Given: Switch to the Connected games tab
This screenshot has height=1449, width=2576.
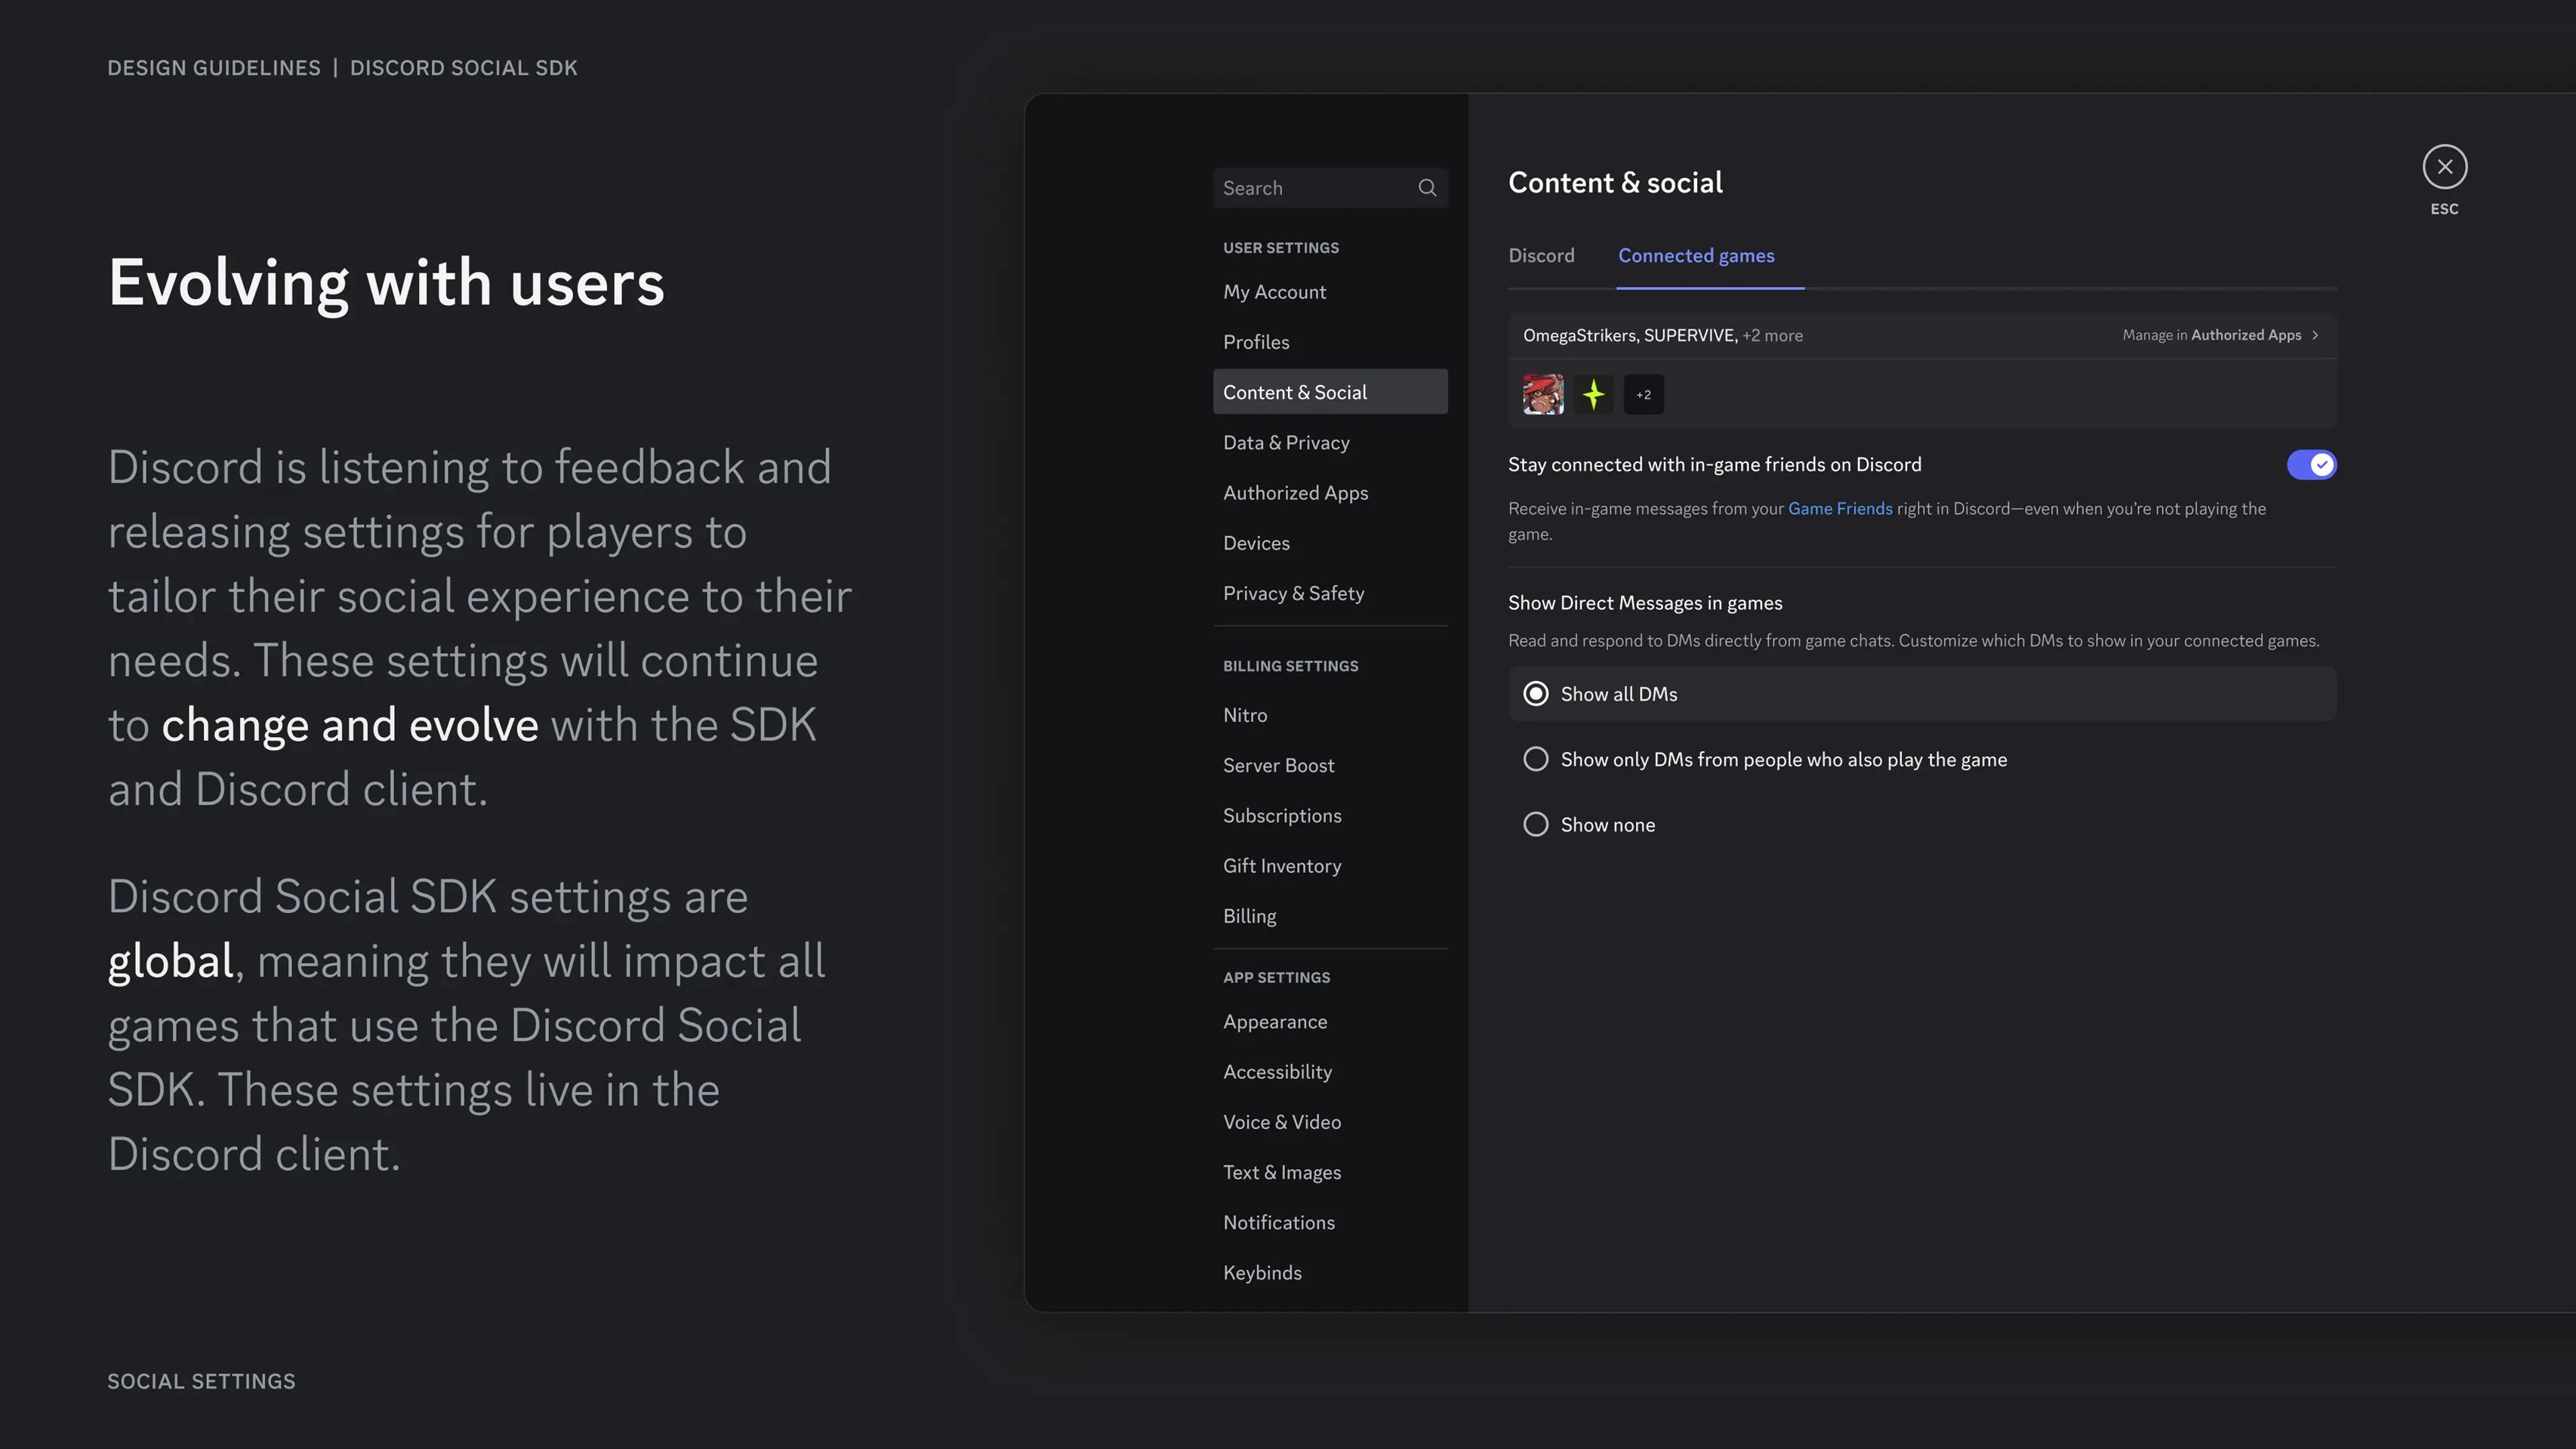Looking at the screenshot, I should click(x=1696, y=256).
